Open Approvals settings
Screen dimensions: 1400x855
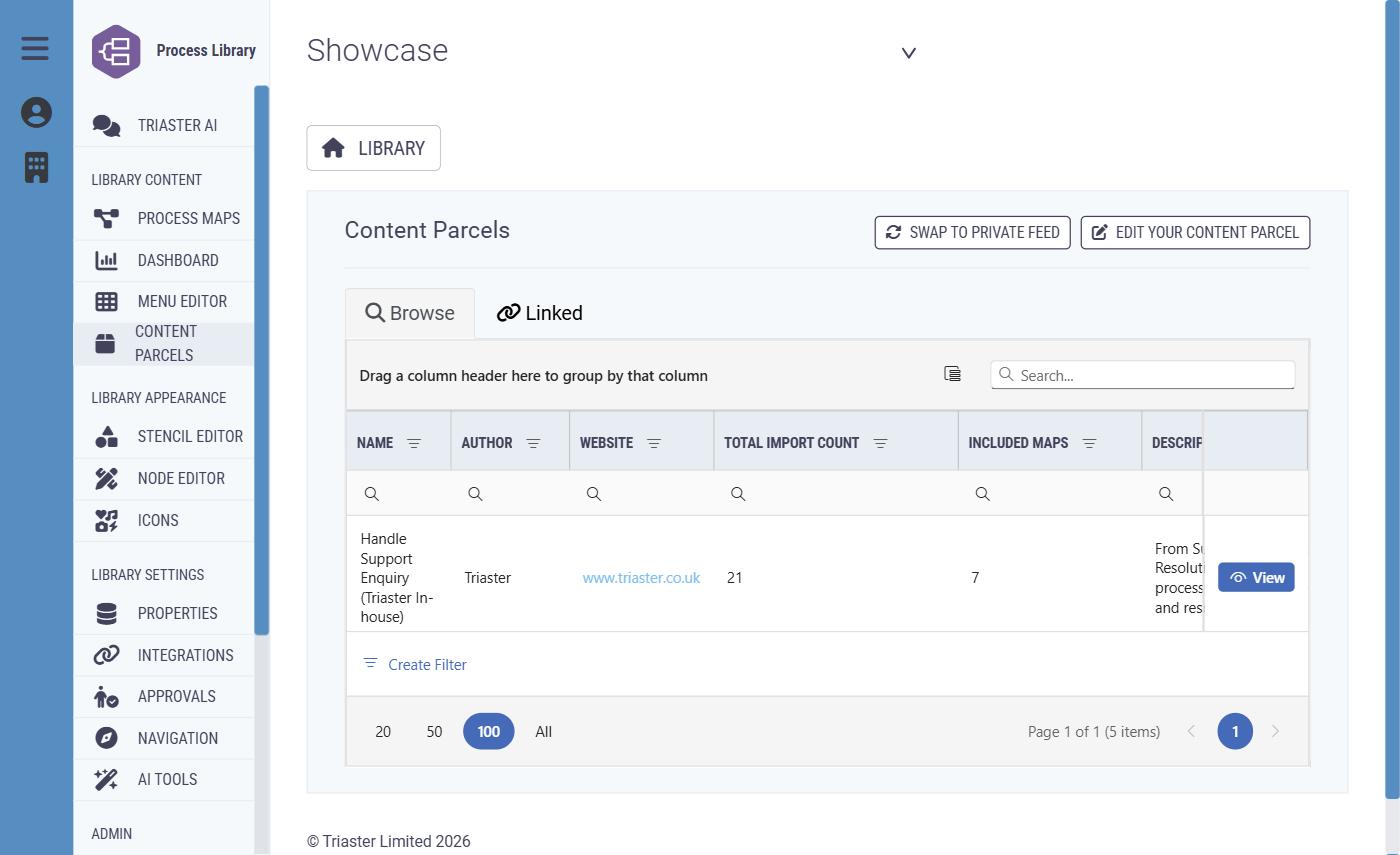coord(164,696)
